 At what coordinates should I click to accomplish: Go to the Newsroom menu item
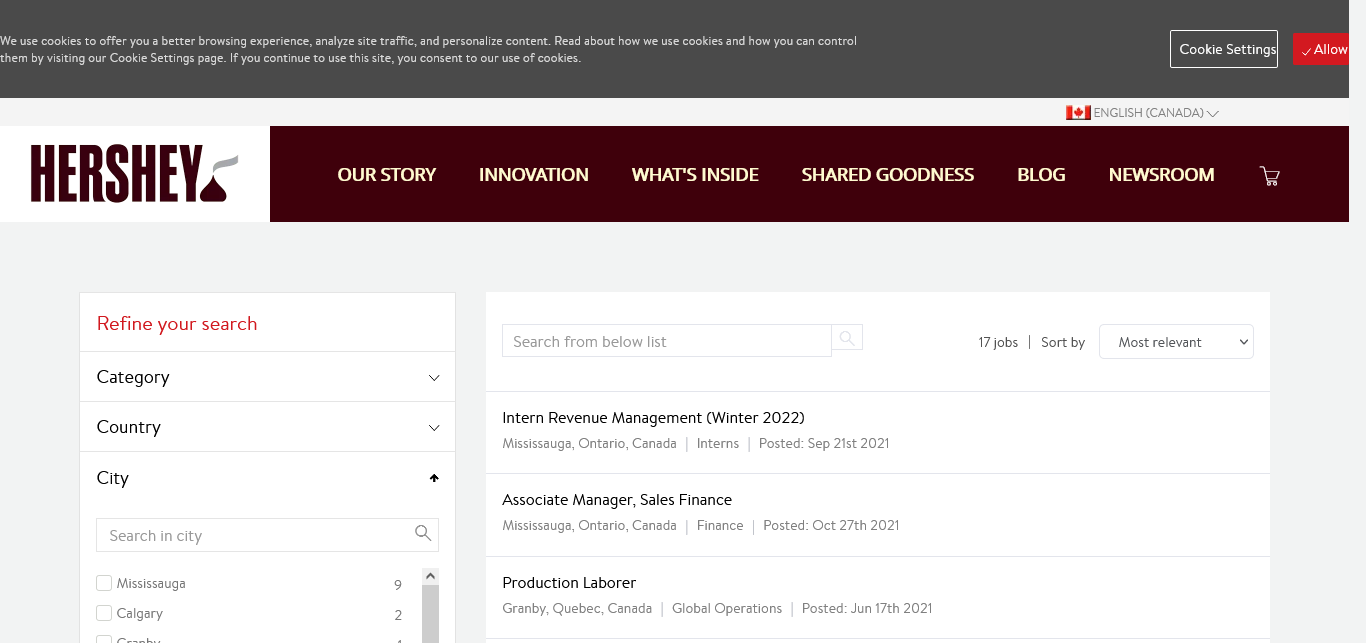tap(1161, 175)
